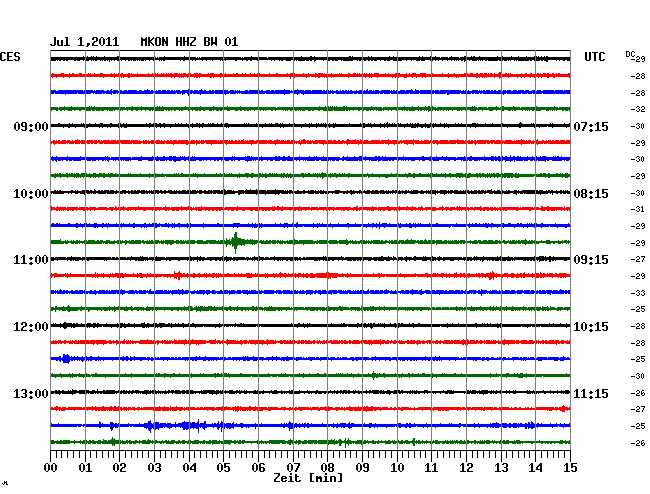Click the DC offset value "-32"
Viewport: 650px width, 494px height.
click(x=638, y=109)
